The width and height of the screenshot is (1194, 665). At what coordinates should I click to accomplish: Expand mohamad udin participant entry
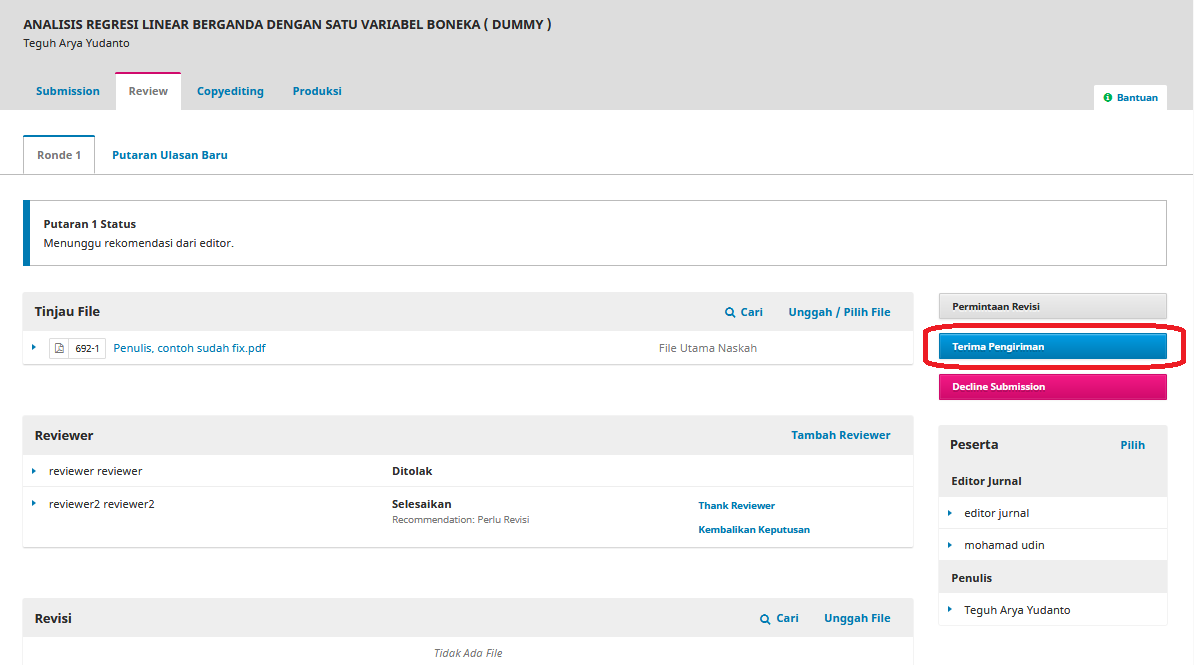949,545
